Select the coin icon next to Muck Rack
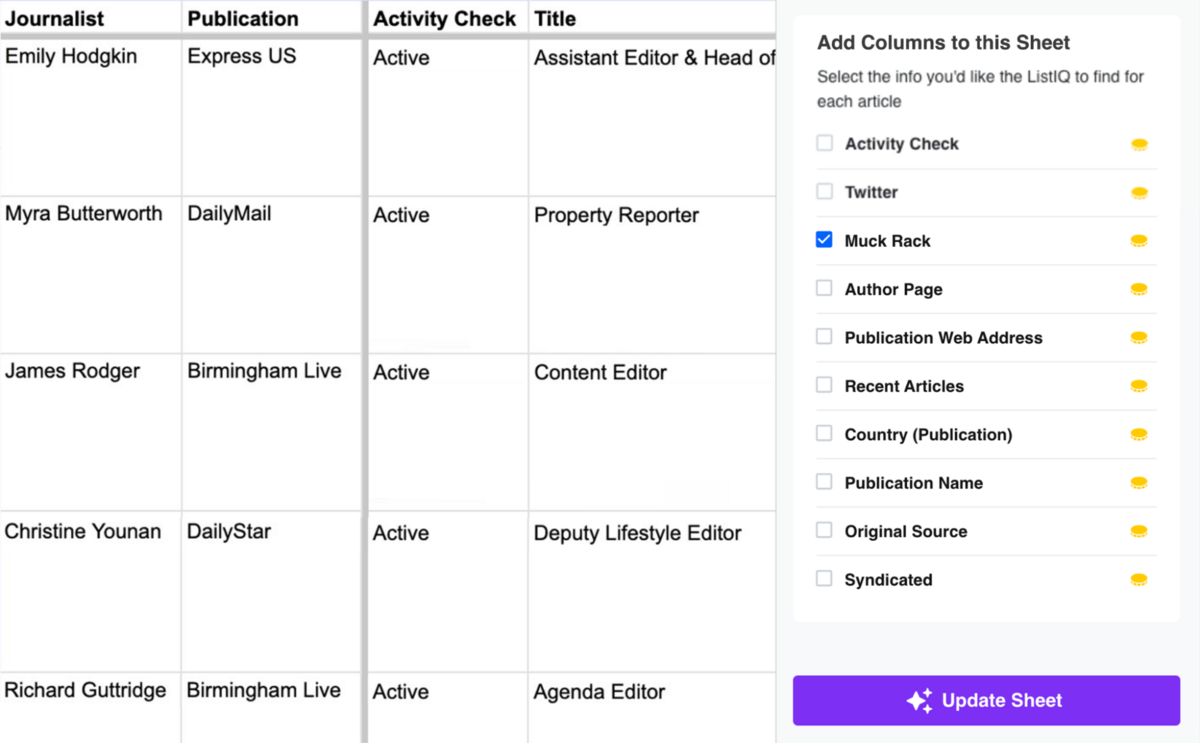The height and width of the screenshot is (743, 1200). (1138, 240)
